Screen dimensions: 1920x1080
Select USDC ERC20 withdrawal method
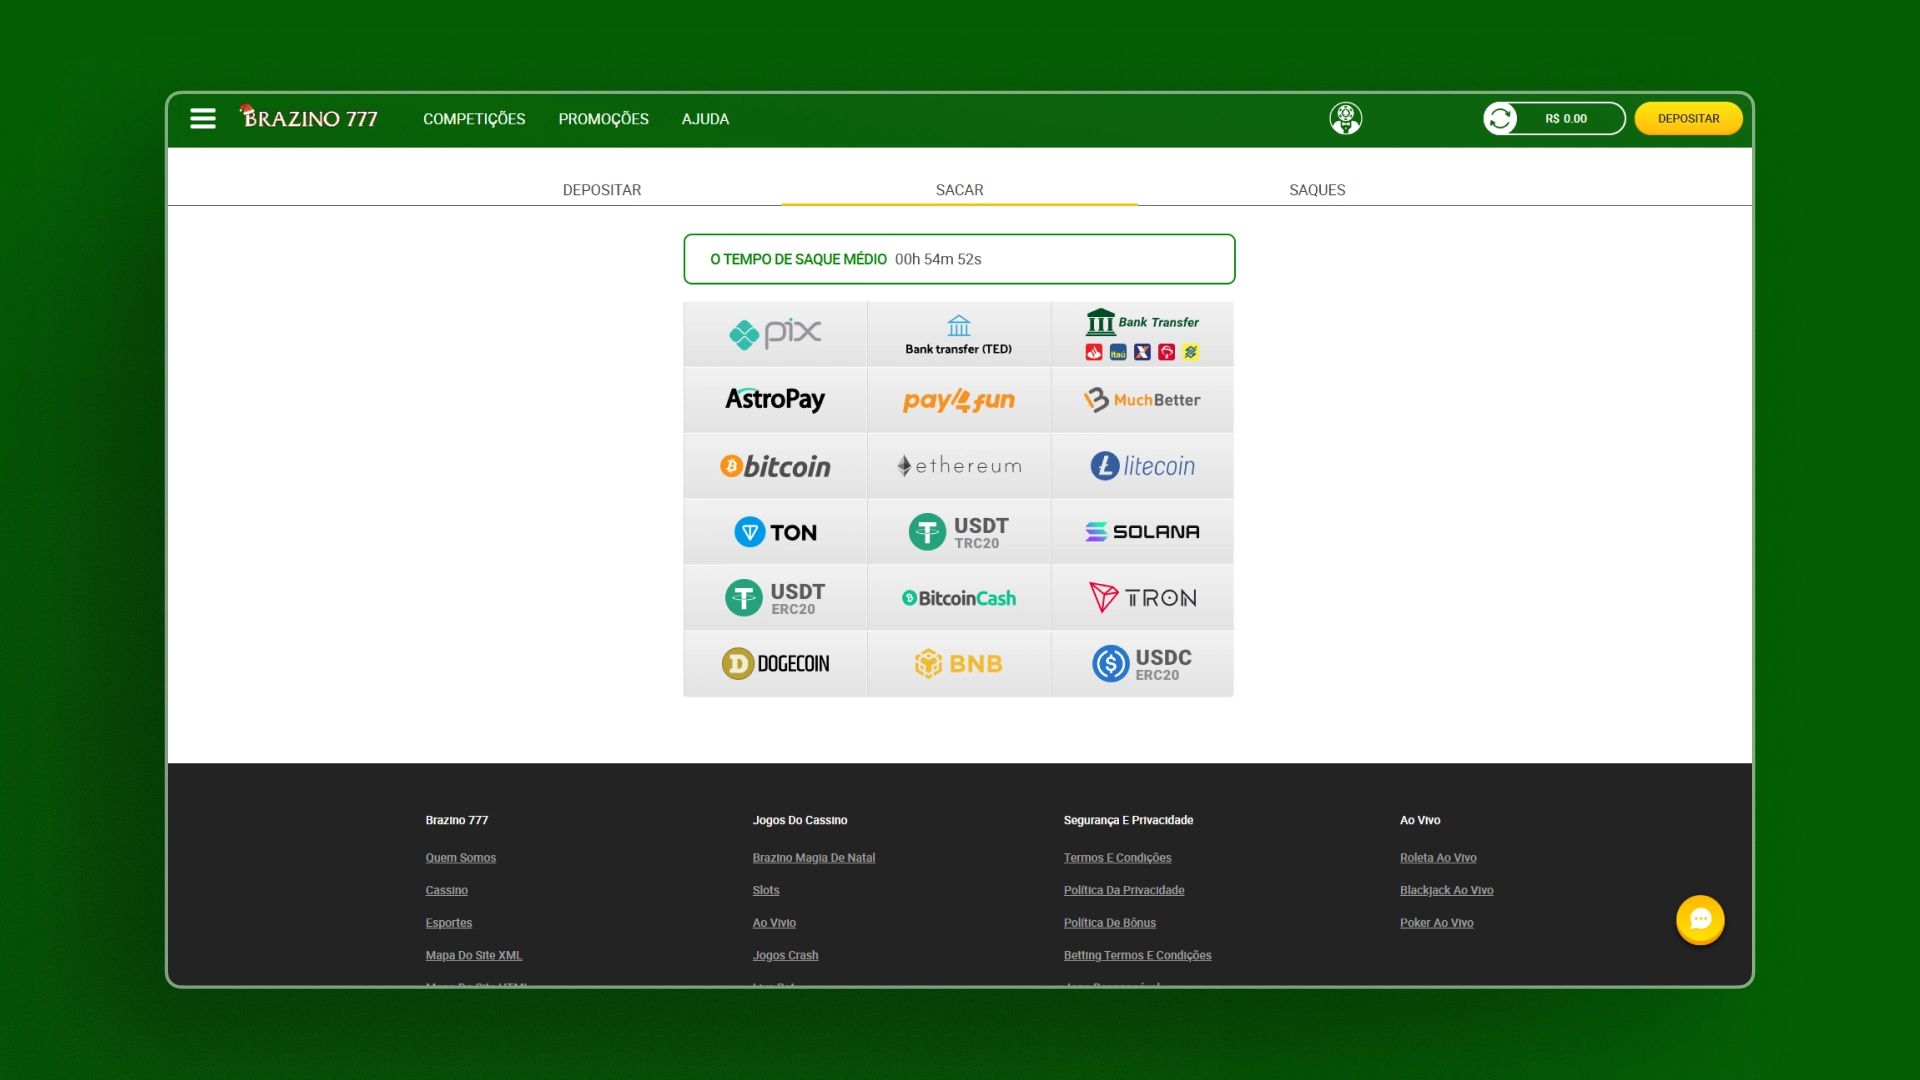(1142, 664)
